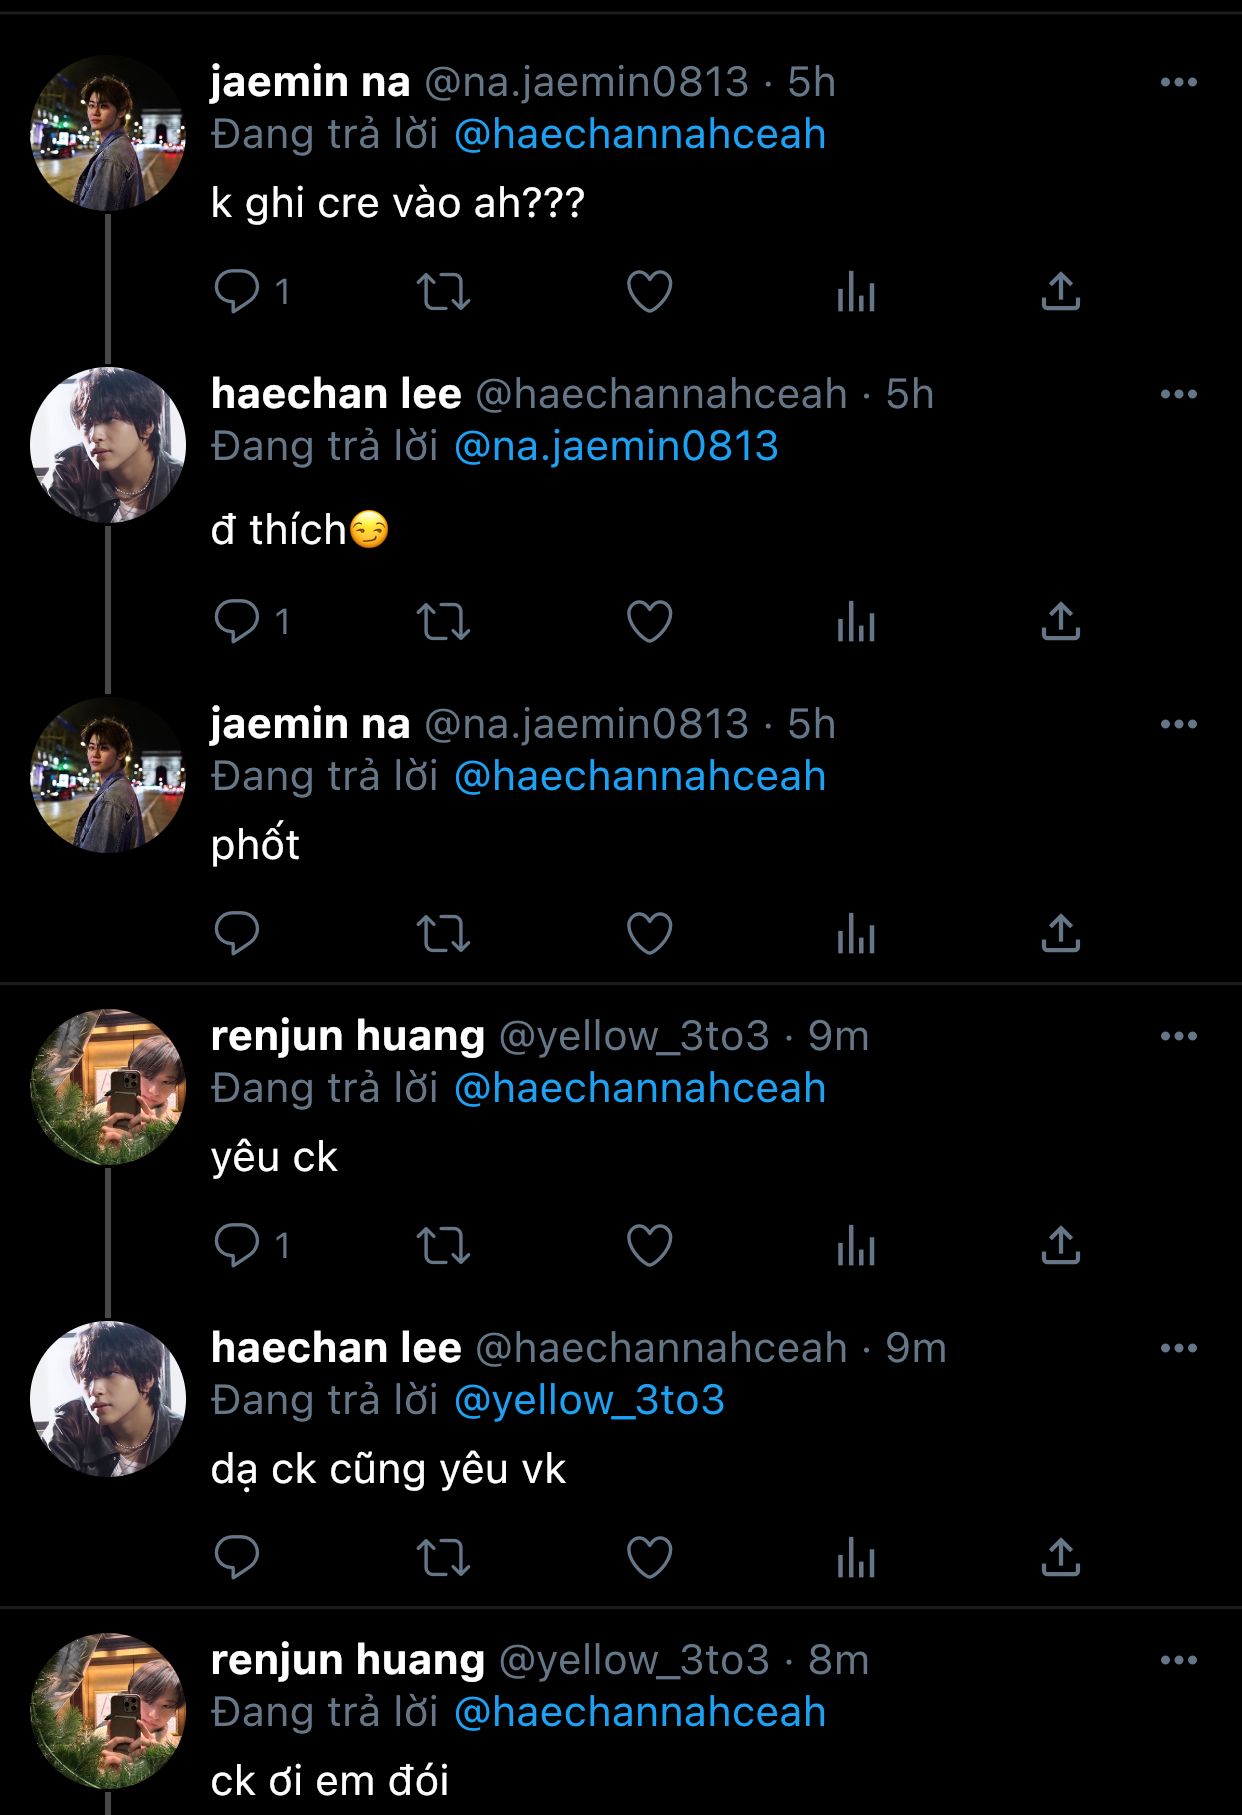Open more options on first jaemin na tweet

[1179, 82]
